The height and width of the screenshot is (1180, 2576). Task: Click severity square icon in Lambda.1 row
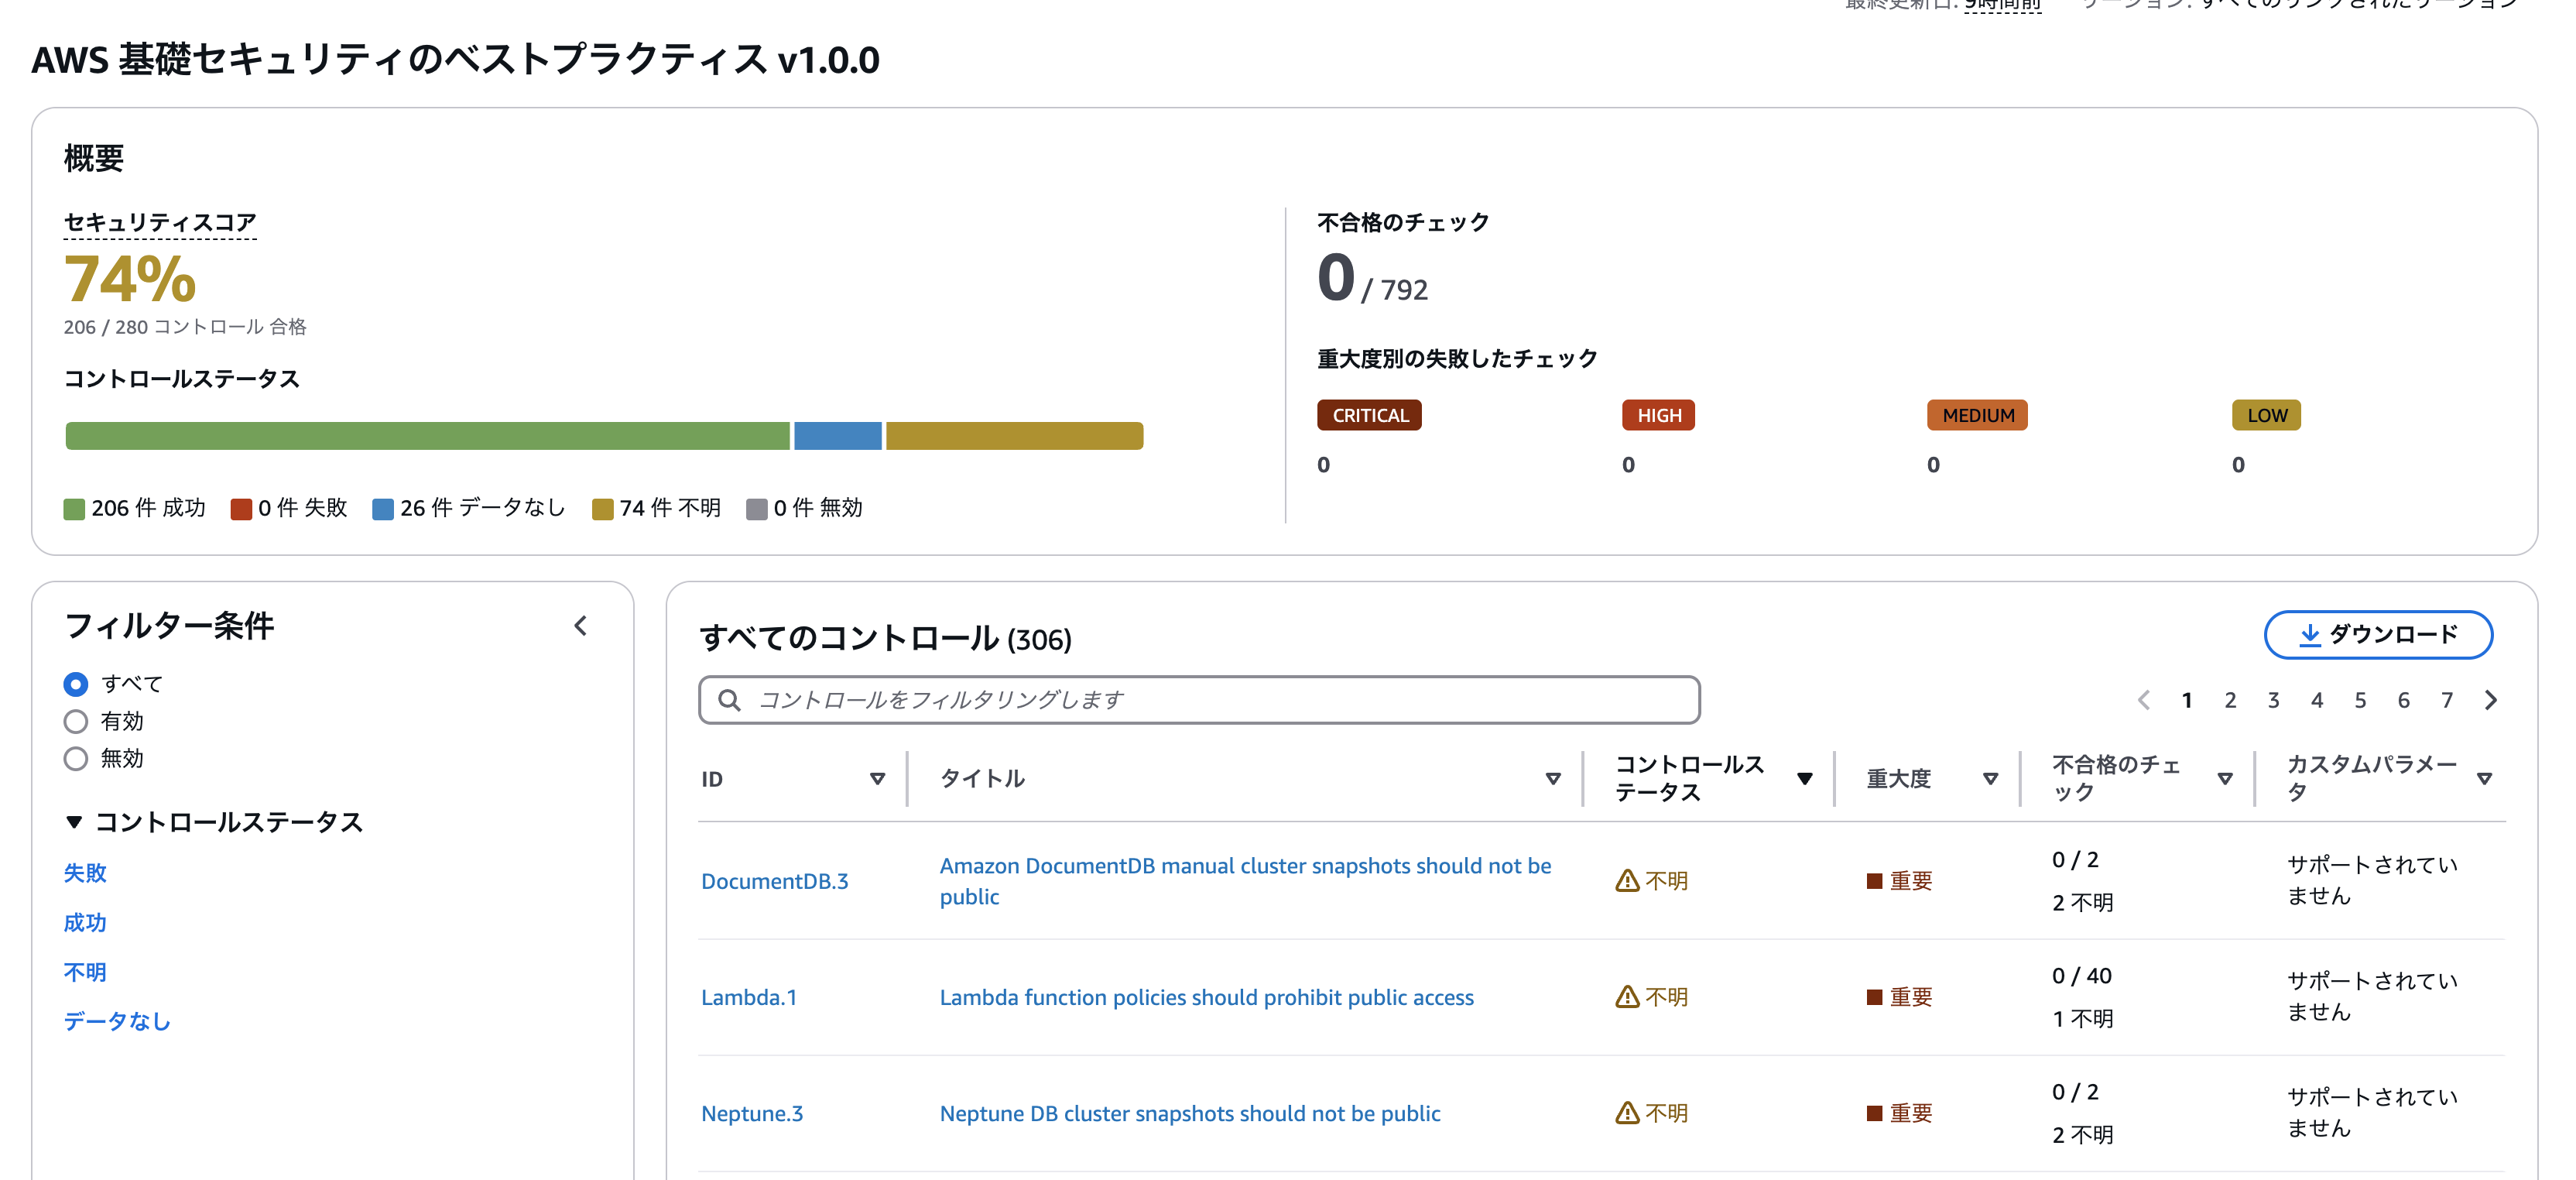[x=1874, y=997]
